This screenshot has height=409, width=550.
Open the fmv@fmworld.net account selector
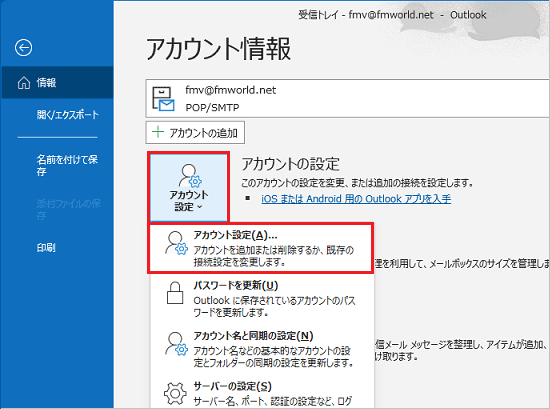[x=347, y=99]
